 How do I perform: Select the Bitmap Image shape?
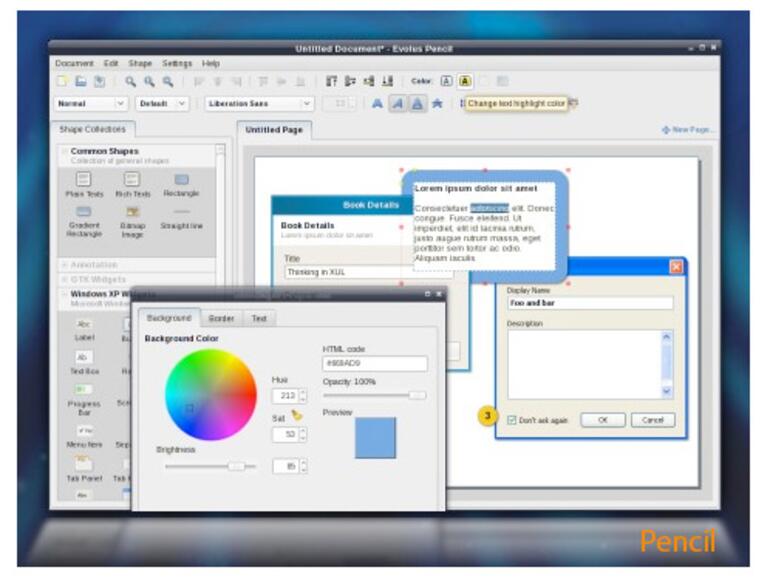point(133,221)
